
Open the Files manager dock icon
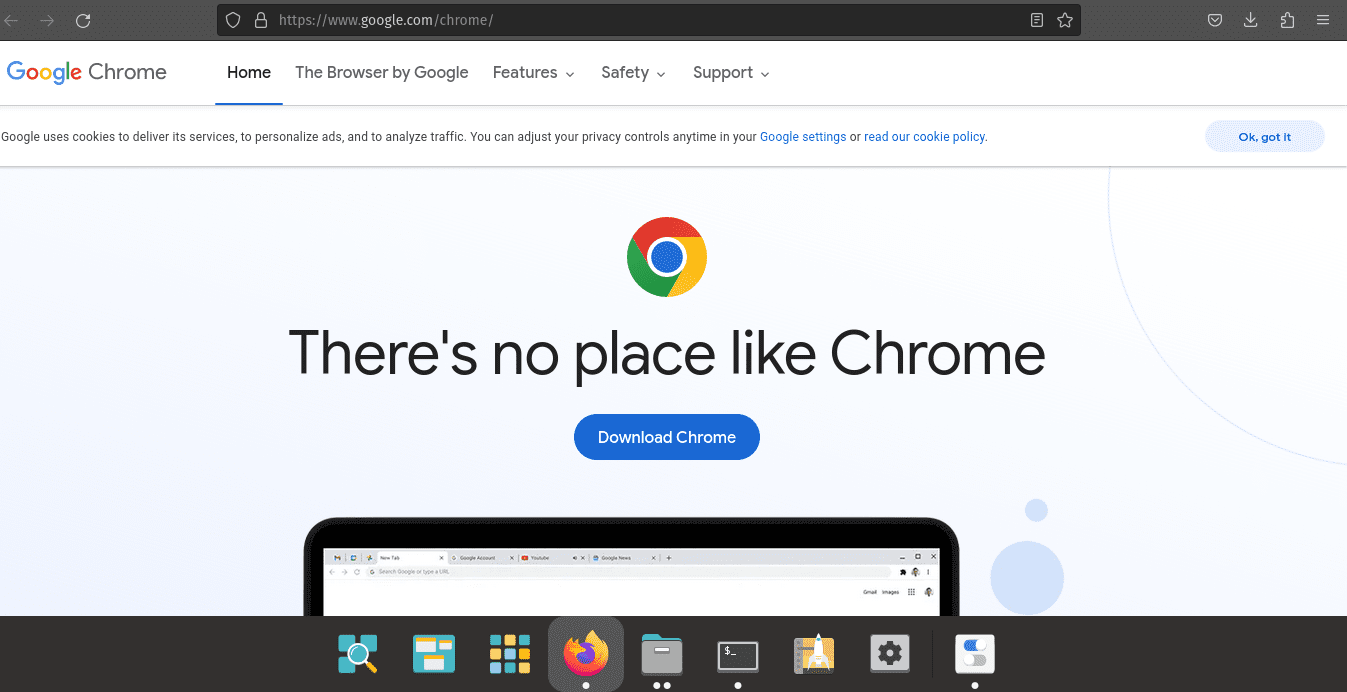point(662,654)
